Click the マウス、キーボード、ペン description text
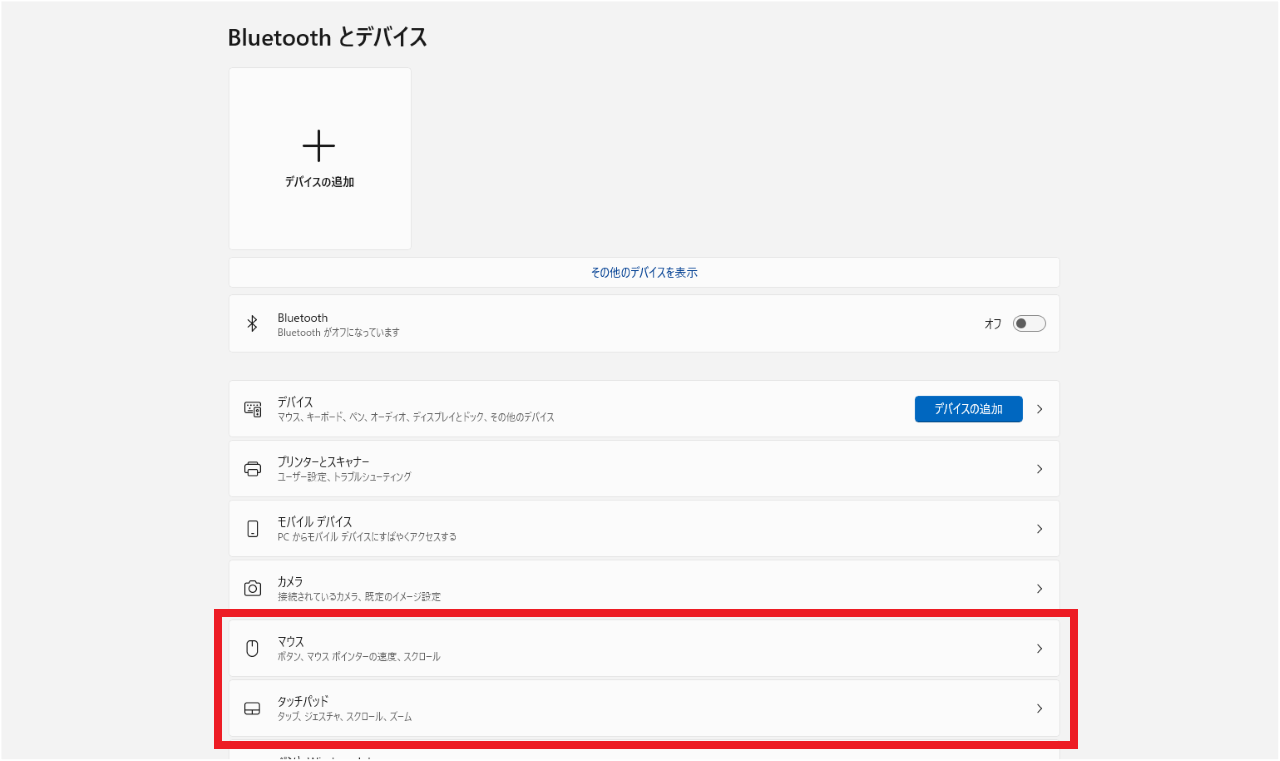 tap(416, 417)
